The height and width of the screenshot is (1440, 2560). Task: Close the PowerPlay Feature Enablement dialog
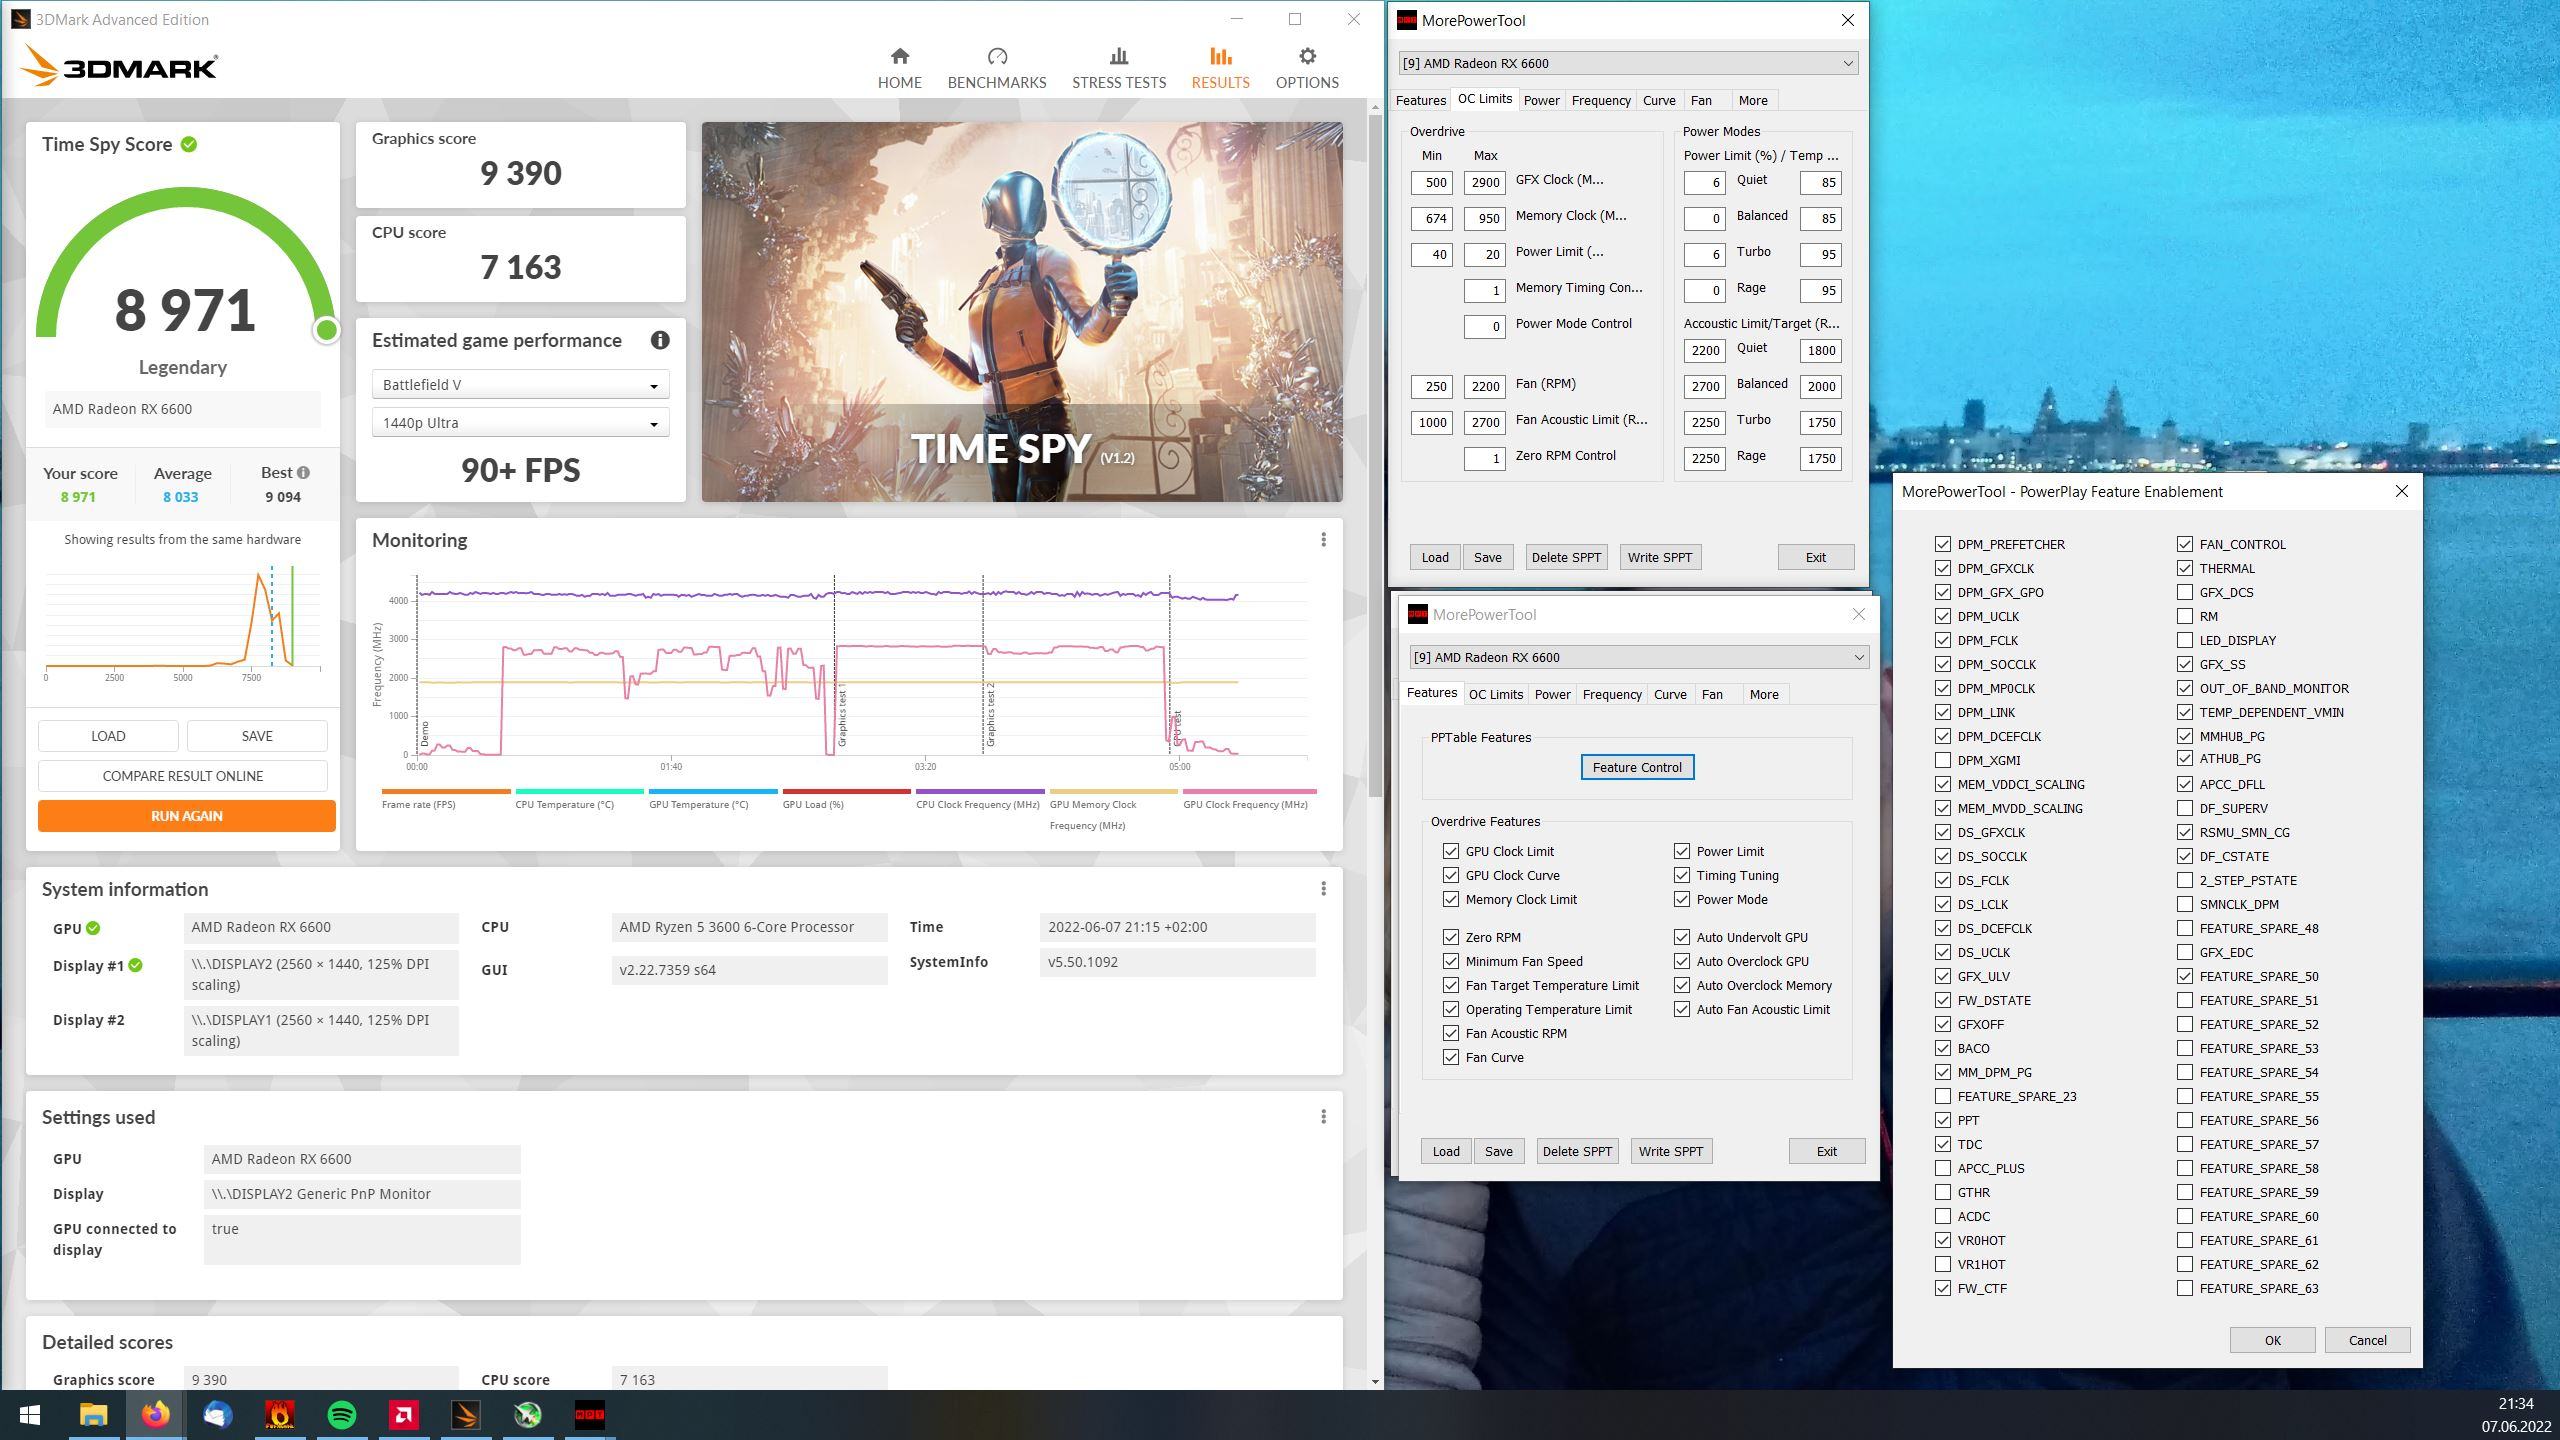tap(2402, 491)
